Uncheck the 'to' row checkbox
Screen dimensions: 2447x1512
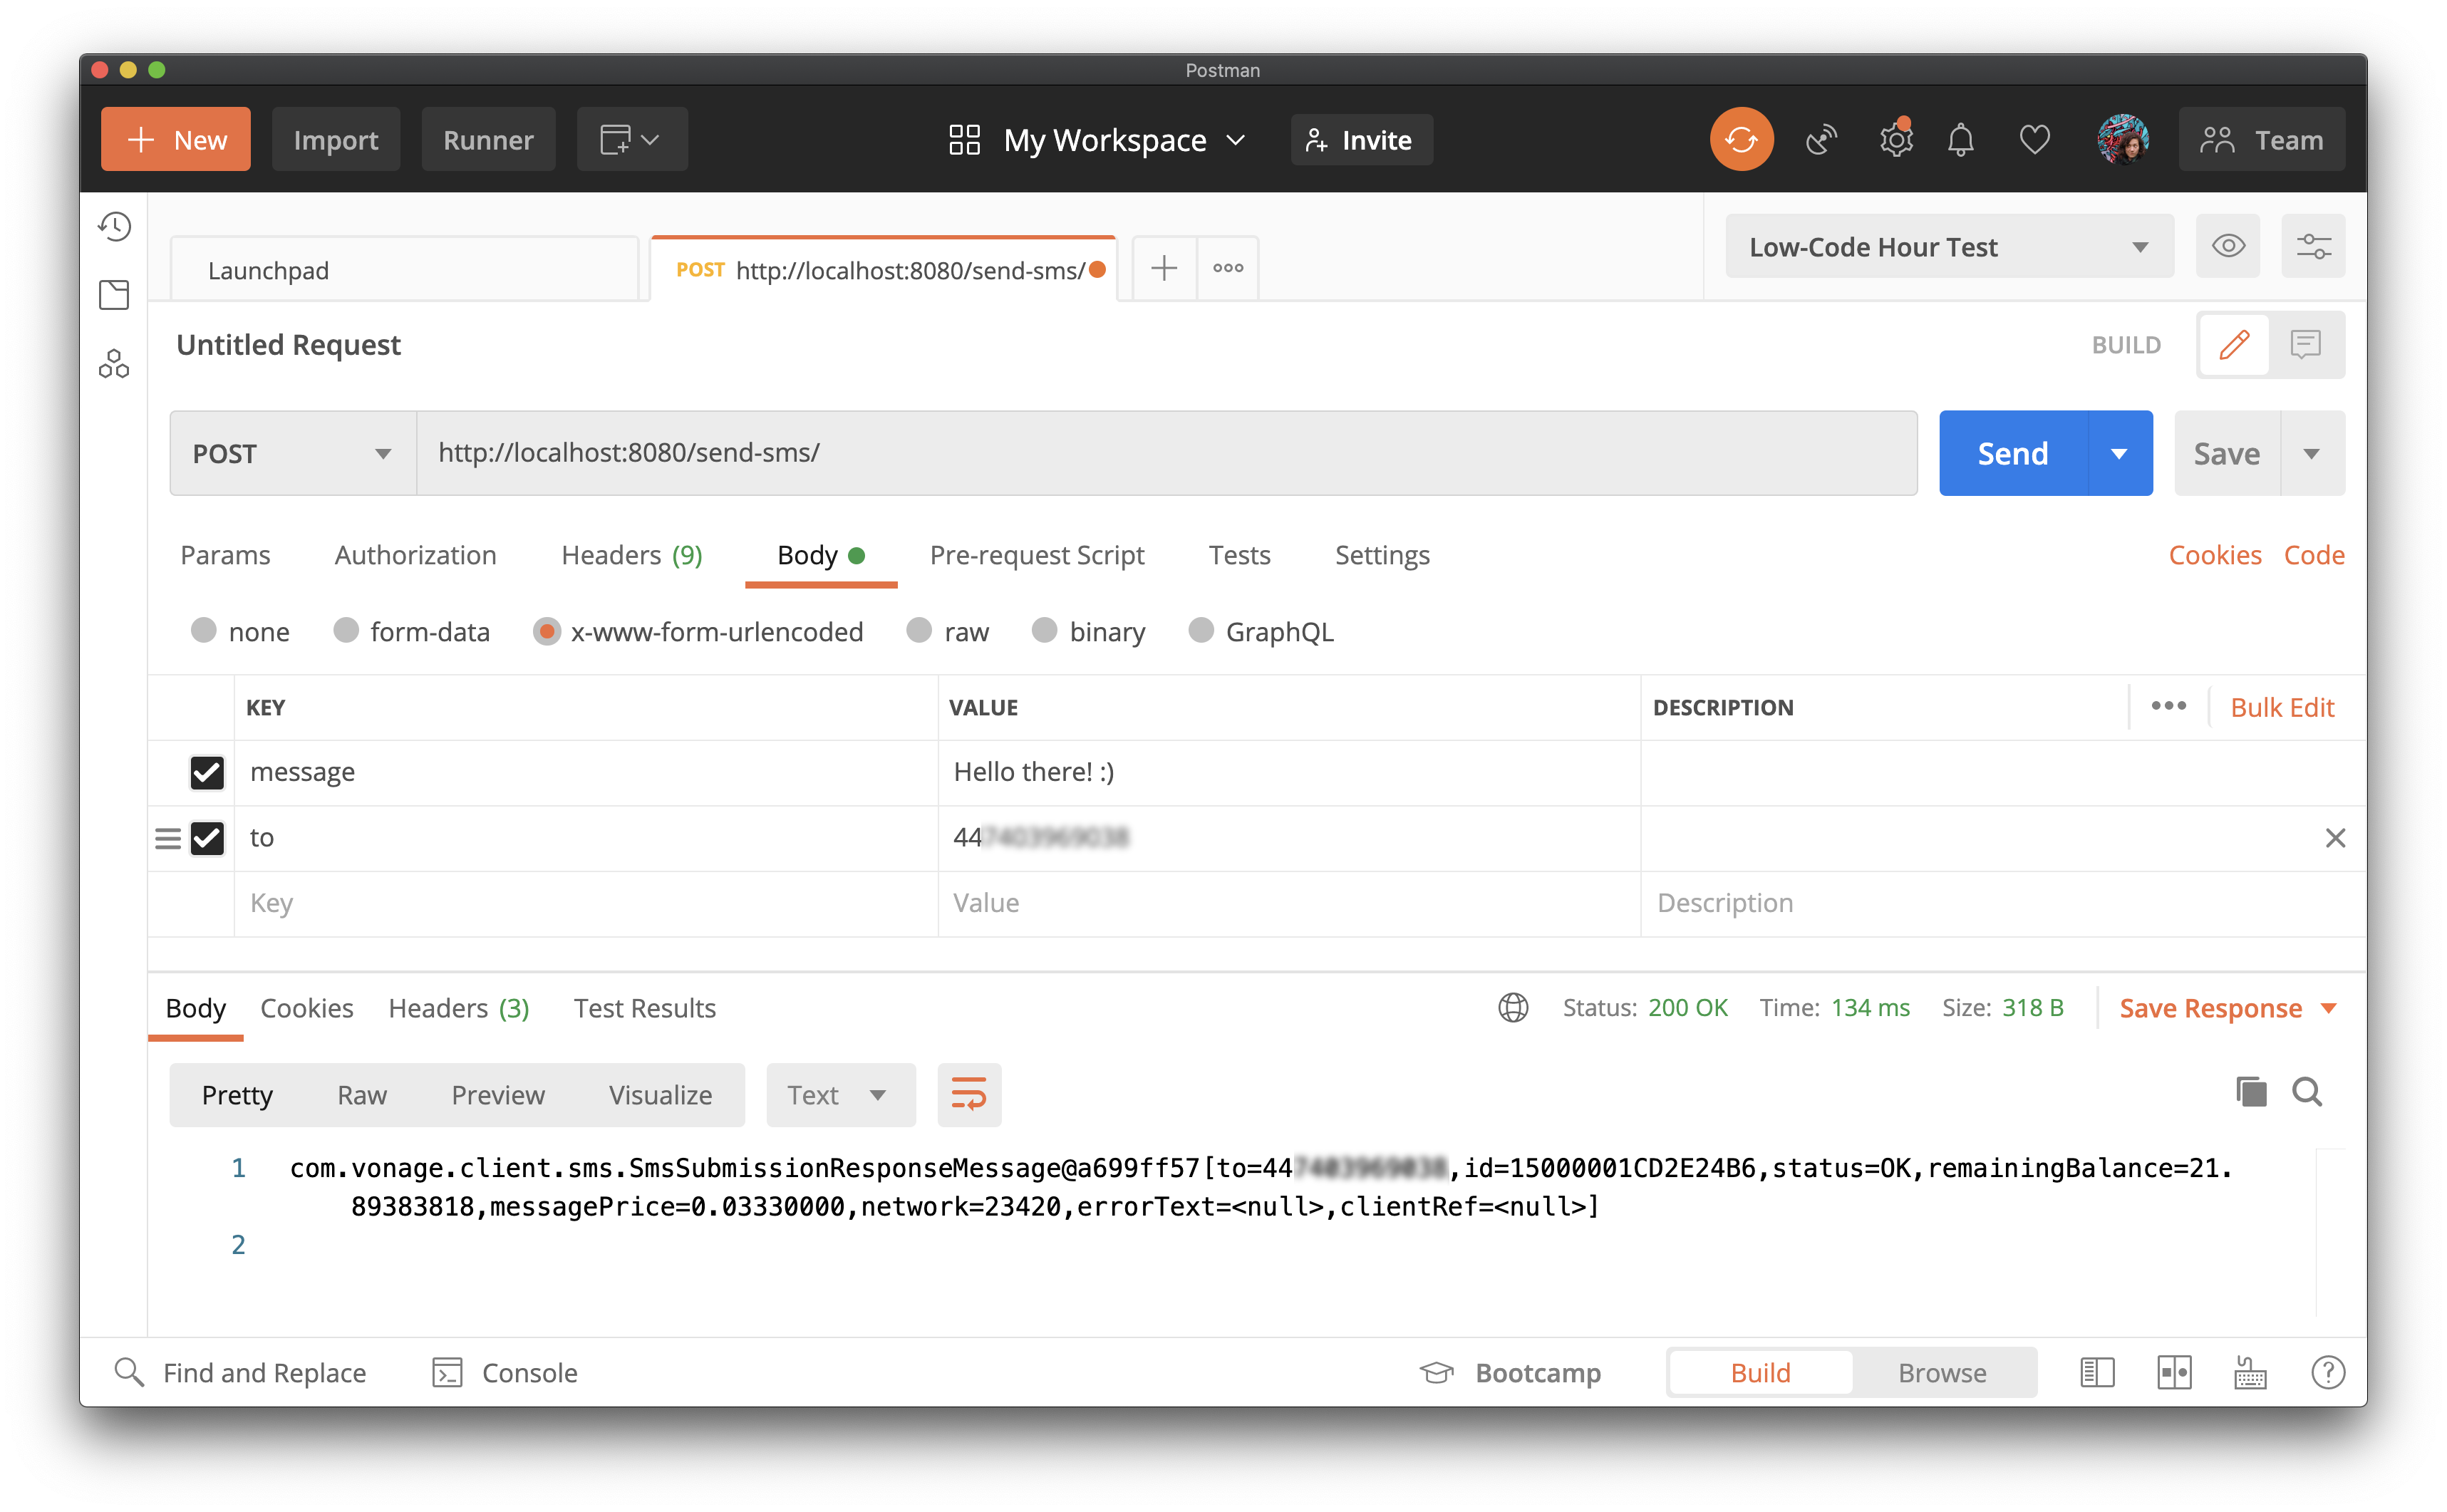click(x=207, y=838)
